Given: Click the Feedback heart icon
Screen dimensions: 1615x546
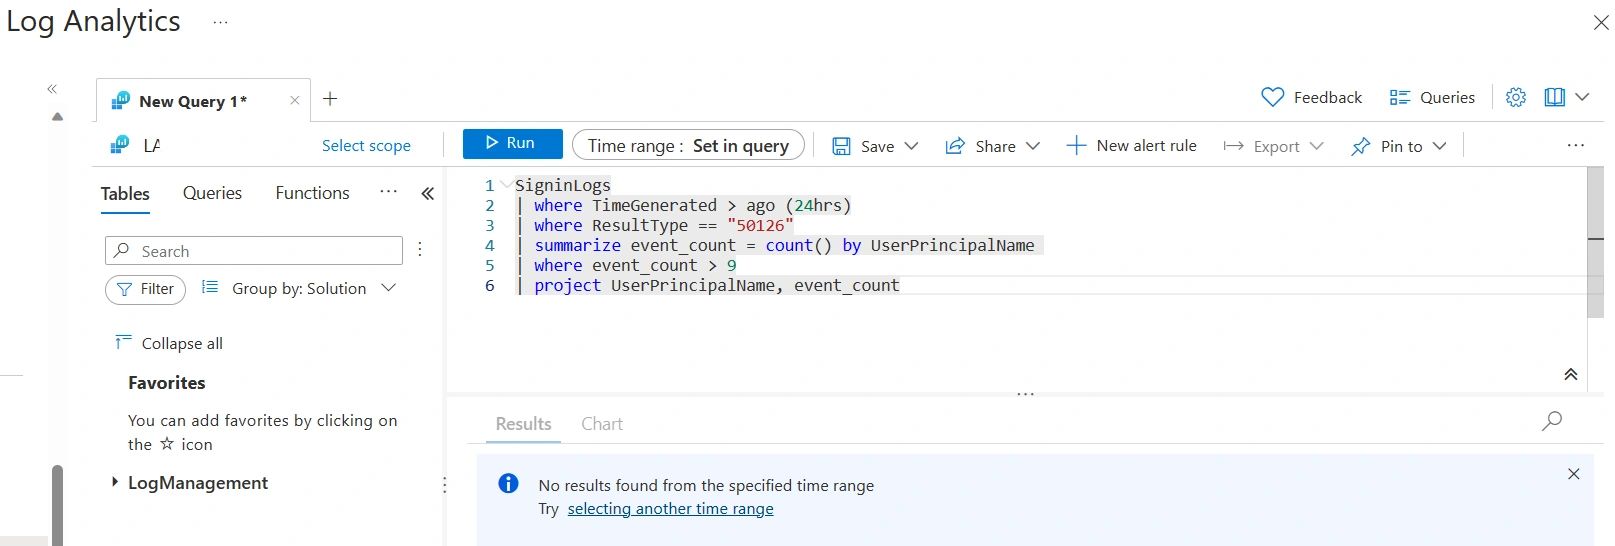Looking at the screenshot, I should [x=1272, y=97].
